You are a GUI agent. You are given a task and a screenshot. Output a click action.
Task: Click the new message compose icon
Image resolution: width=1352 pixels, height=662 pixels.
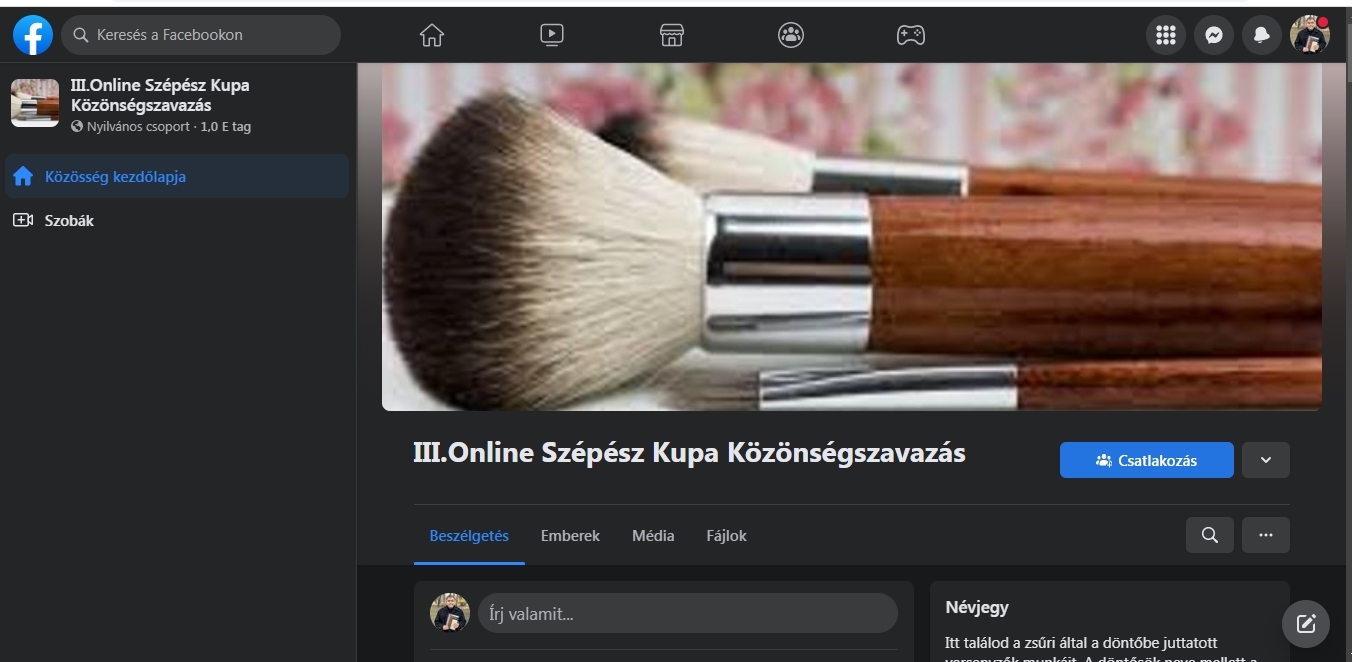click(x=1305, y=624)
